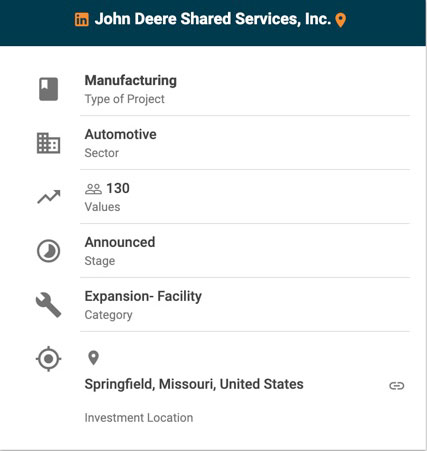Click the building icon next to Sector
Viewport: 427px width, 451px height.
(x=49, y=143)
